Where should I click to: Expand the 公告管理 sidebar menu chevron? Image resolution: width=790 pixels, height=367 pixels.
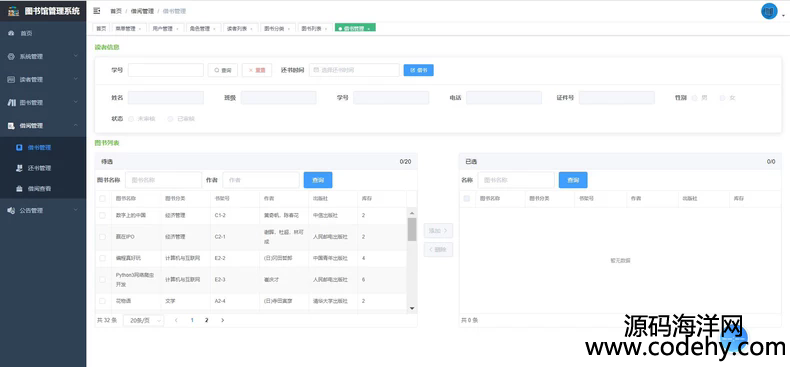76,210
